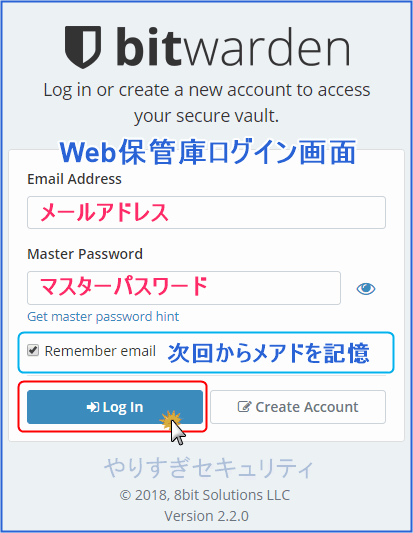413x533 pixels.
Task: Click the Version 2.2.0 text
Action: (x=206, y=516)
